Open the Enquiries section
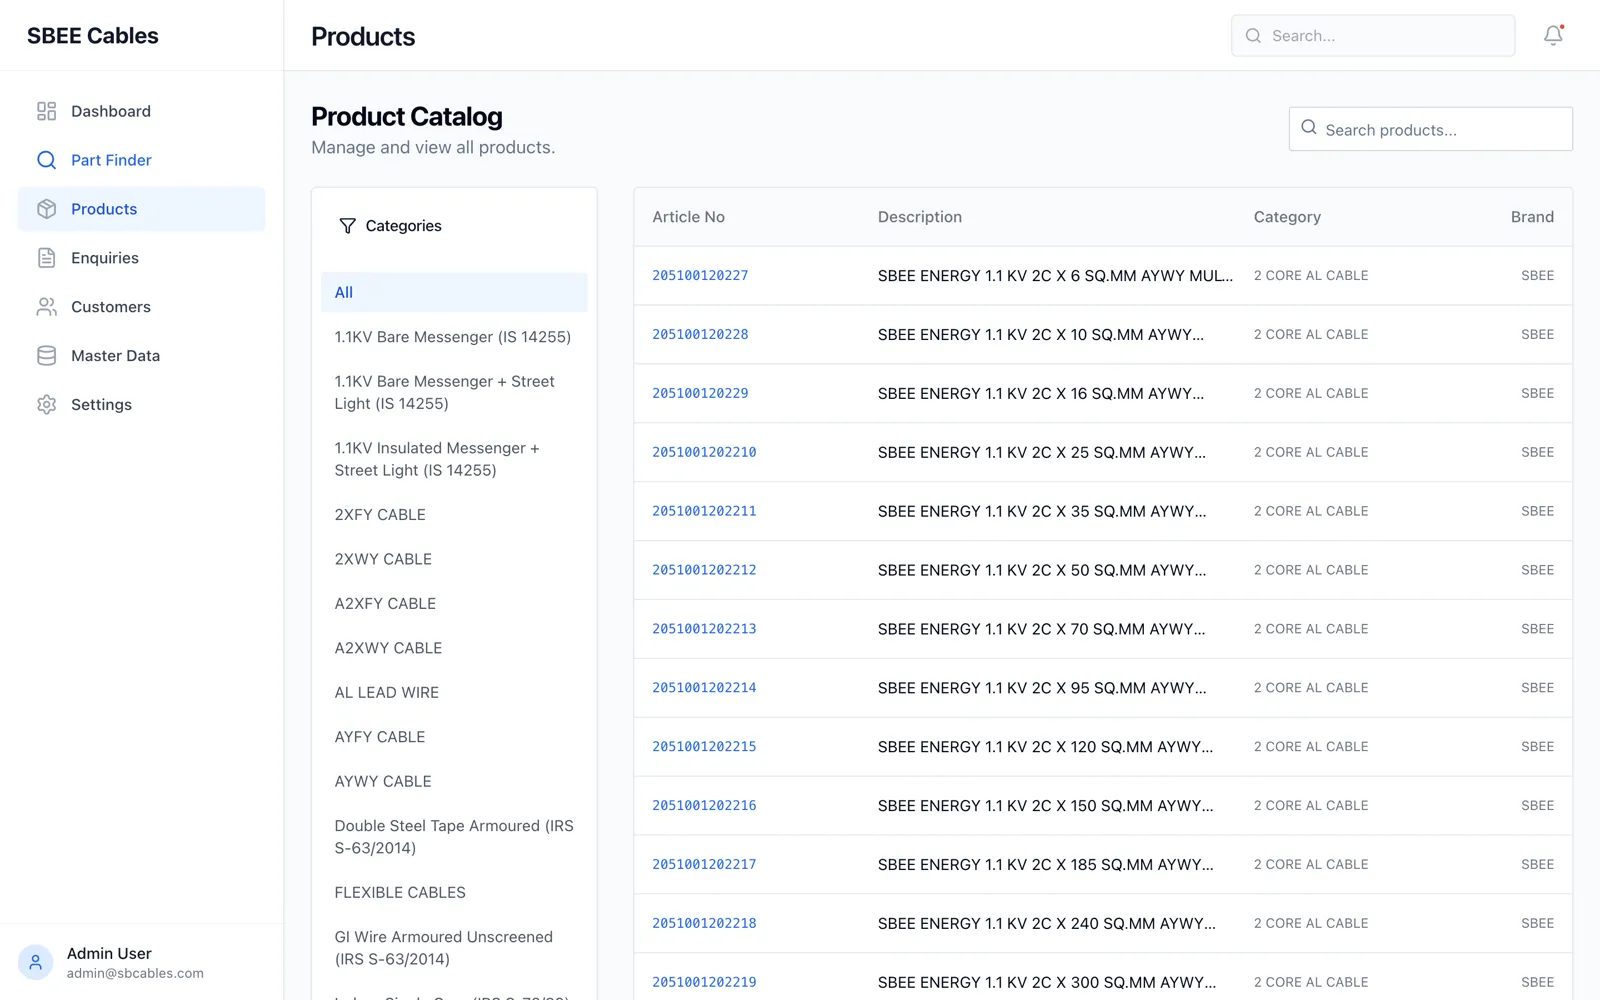The height and width of the screenshot is (1000, 1600). (141, 258)
